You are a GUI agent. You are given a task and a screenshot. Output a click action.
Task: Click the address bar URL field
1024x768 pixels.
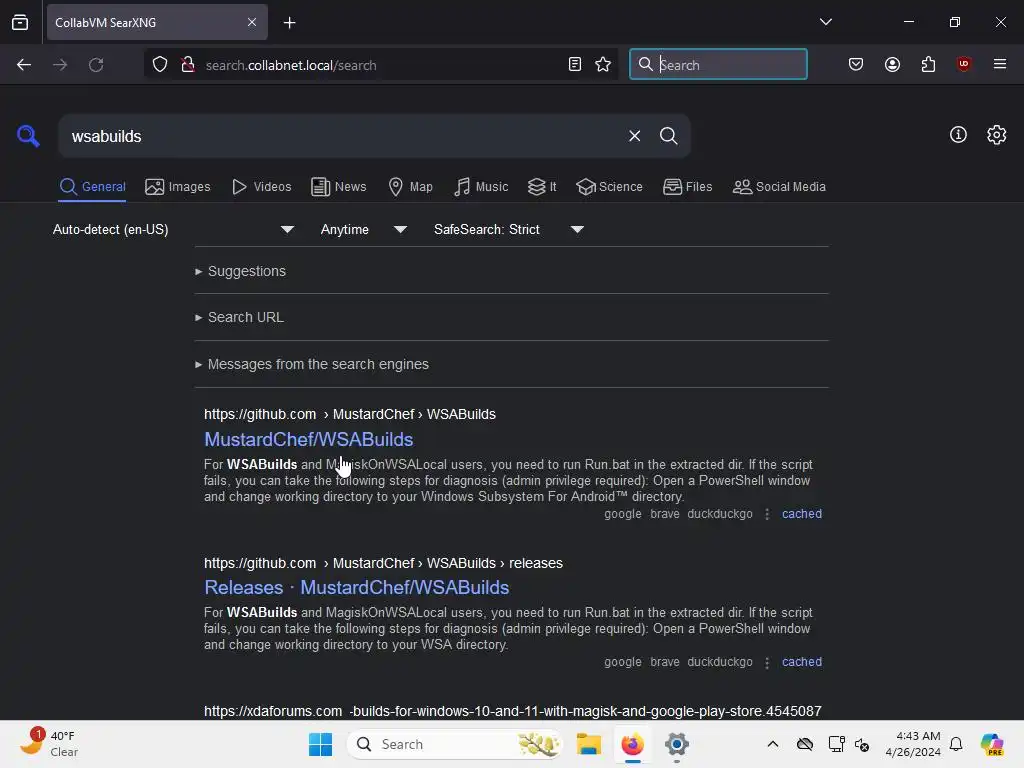381,65
